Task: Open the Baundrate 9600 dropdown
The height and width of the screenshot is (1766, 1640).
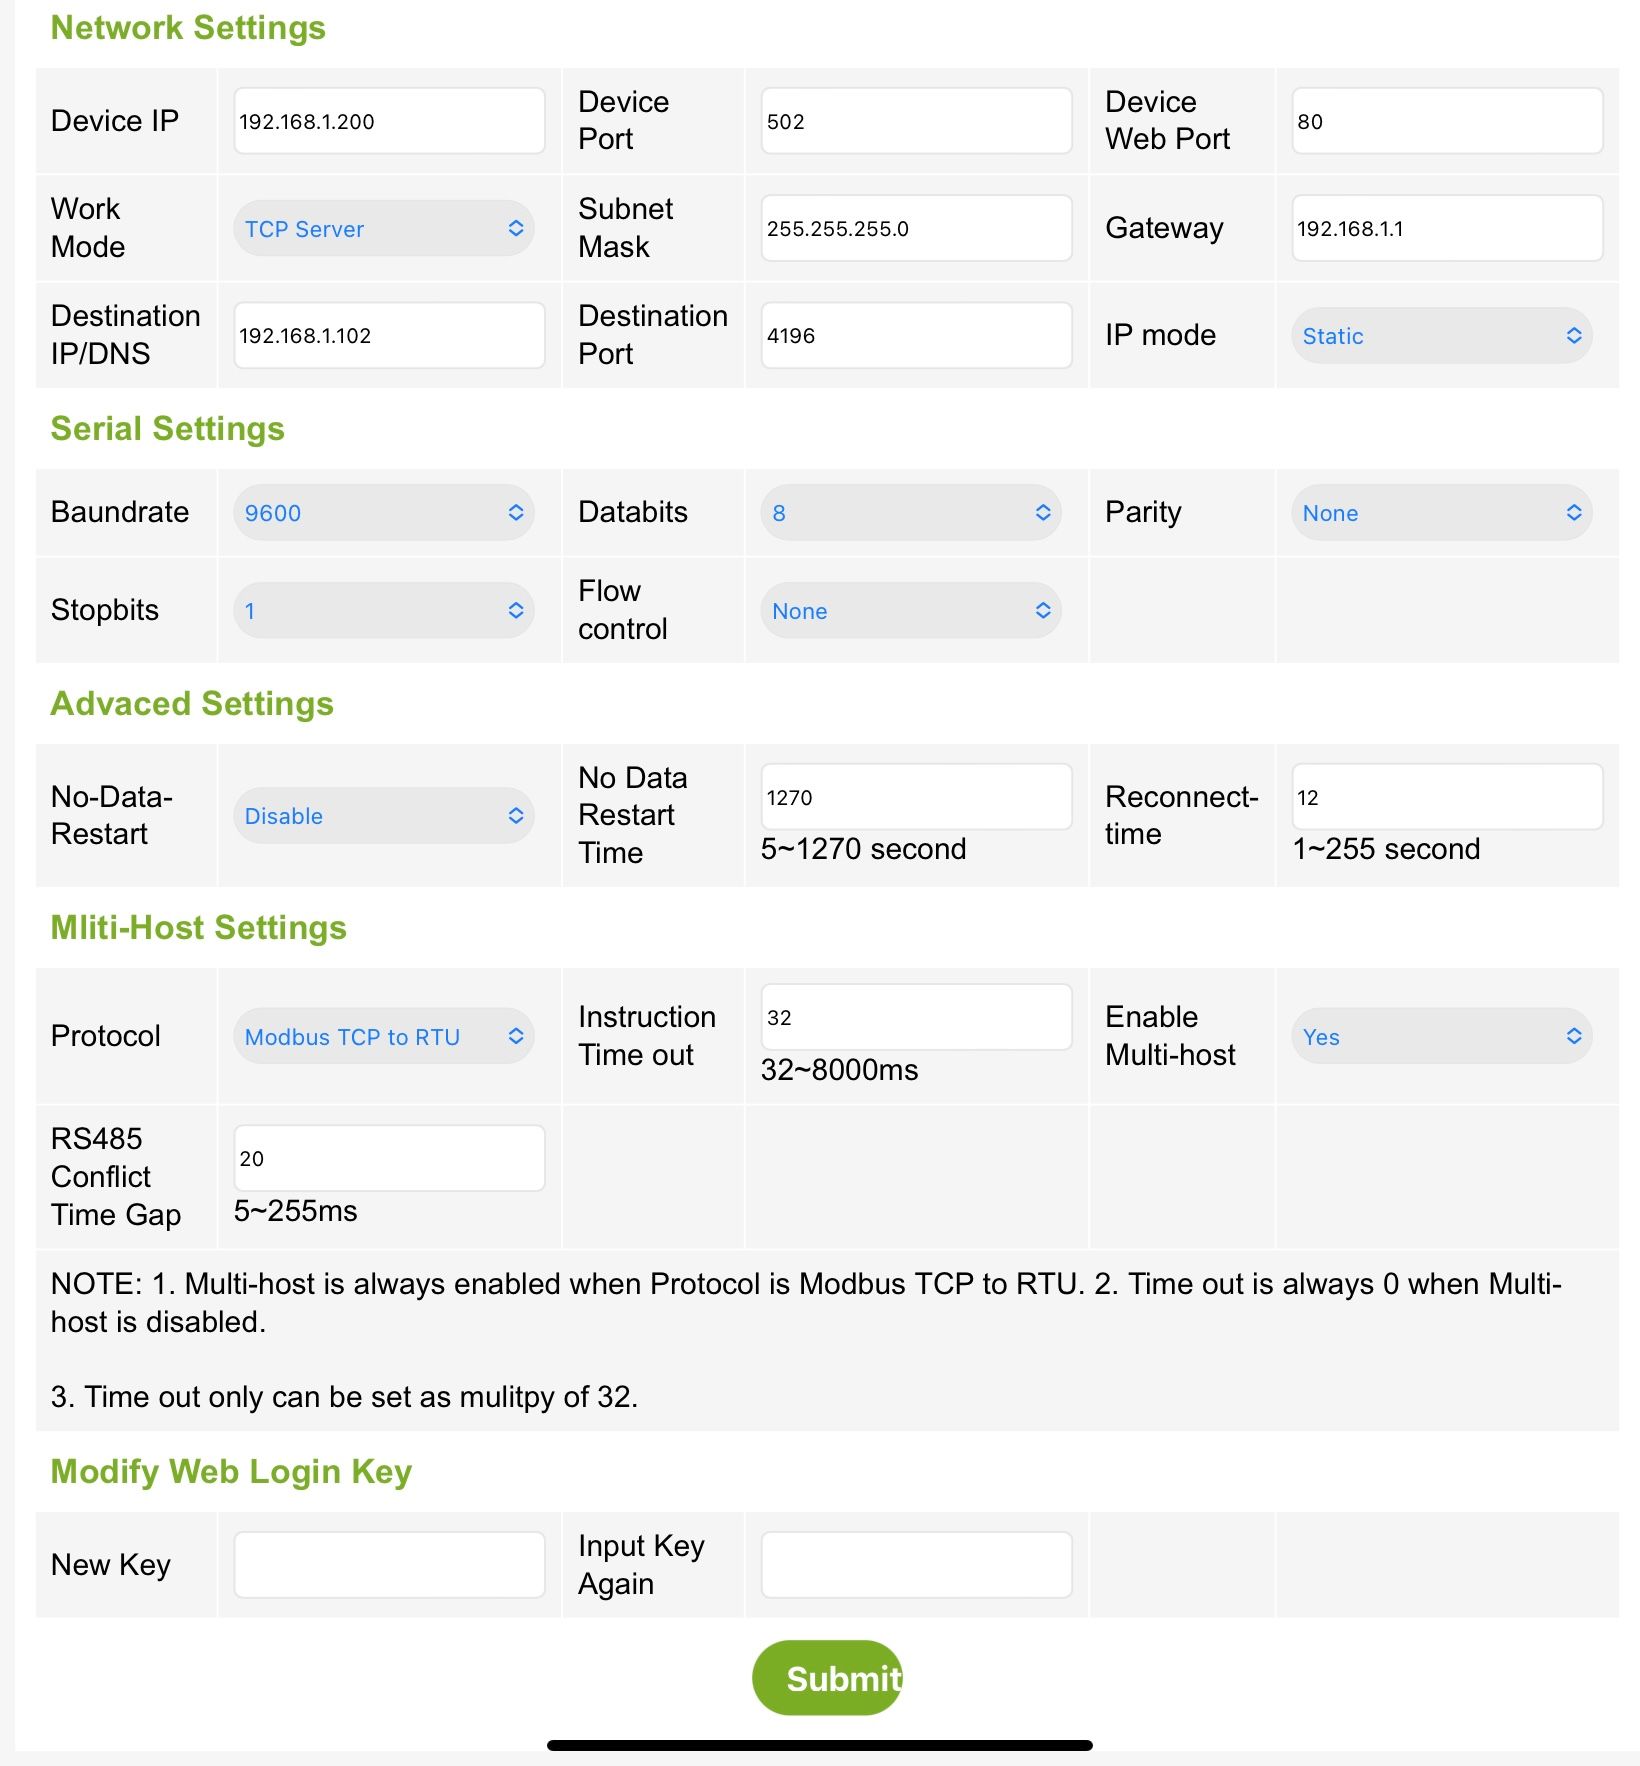Action: pos(384,513)
